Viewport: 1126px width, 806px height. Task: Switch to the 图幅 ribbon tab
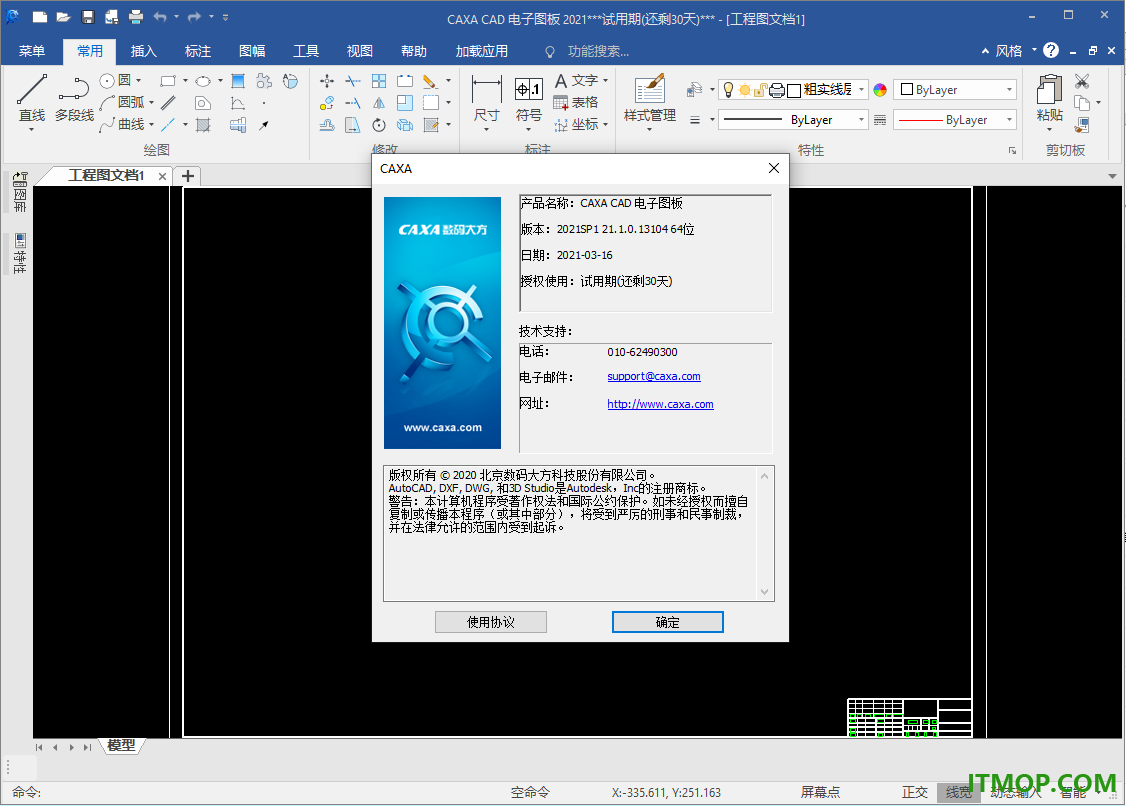coord(252,51)
